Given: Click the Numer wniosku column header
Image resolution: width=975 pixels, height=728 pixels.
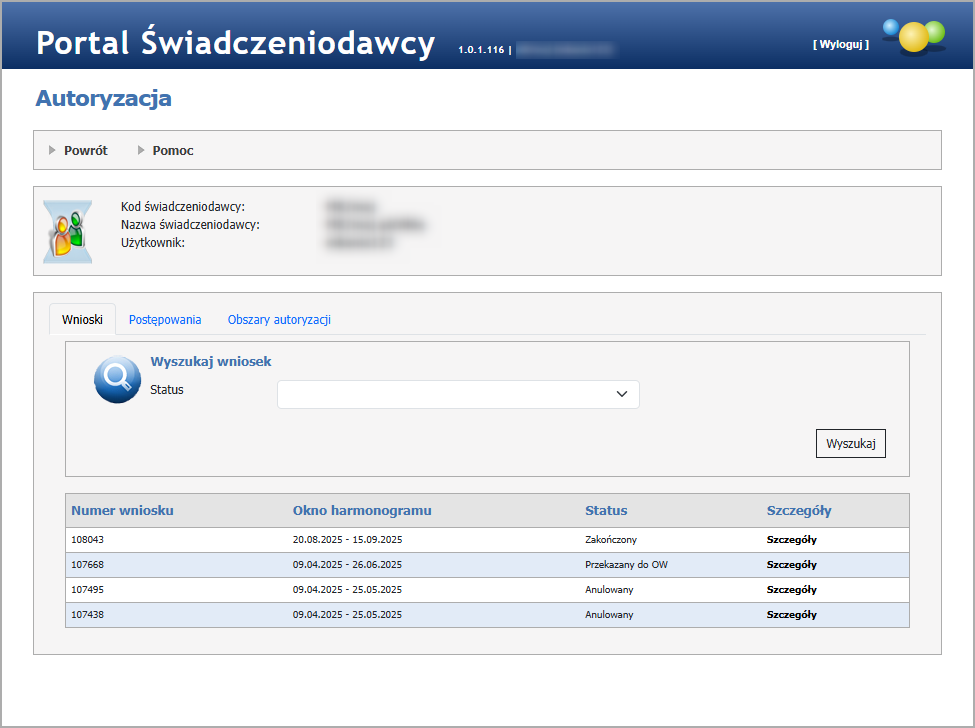Looking at the screenshot, I should tap(122, 510).
